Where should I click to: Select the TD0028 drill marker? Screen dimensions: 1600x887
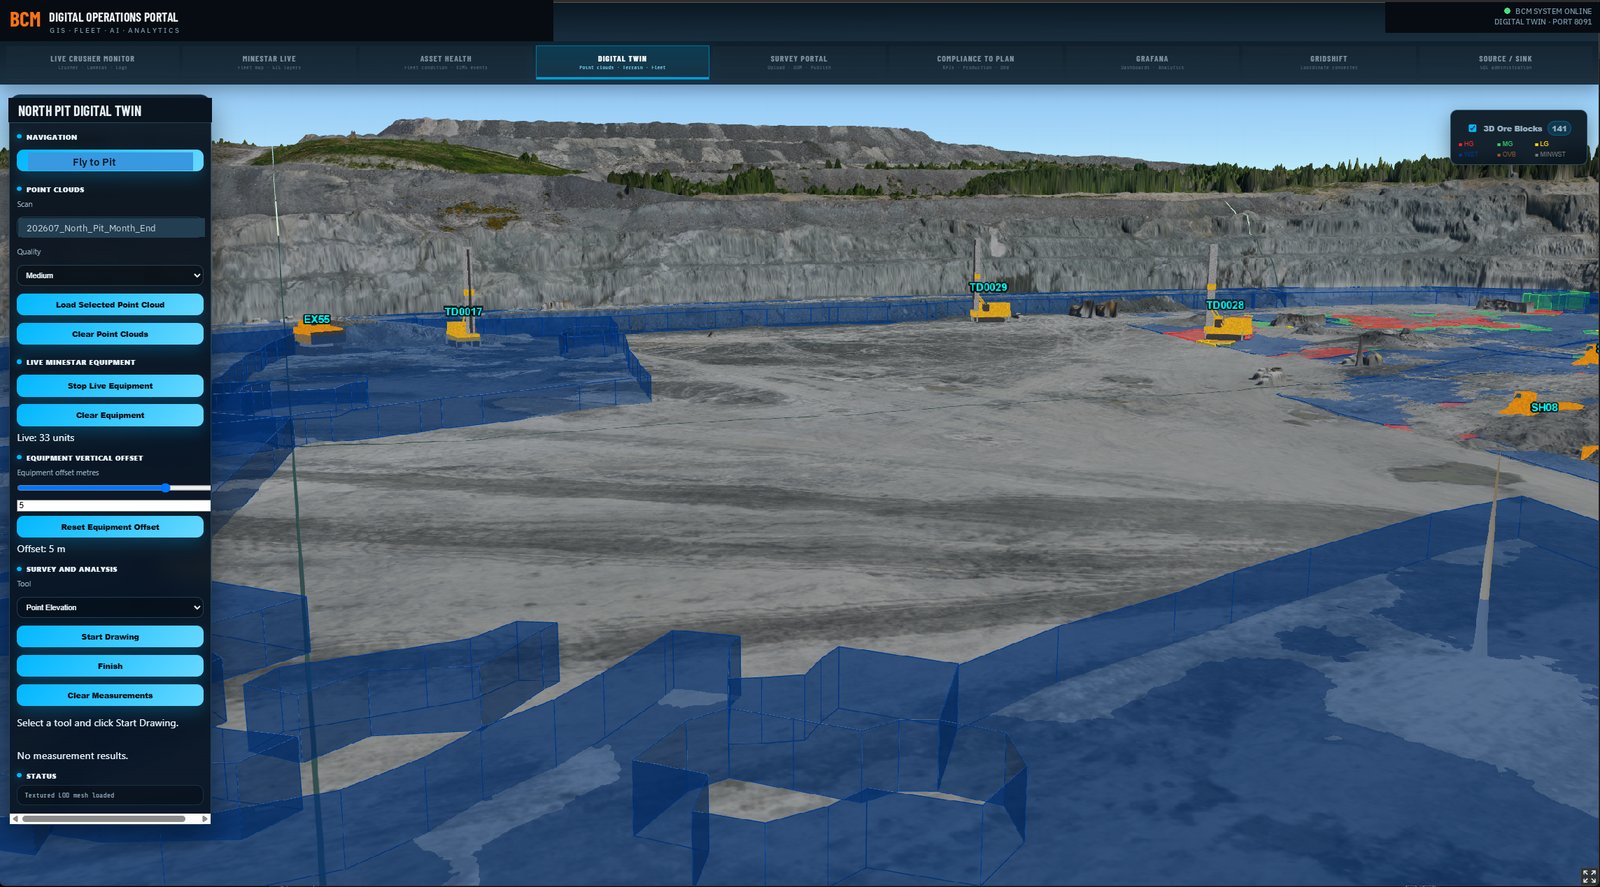[x=1225, y=305]
